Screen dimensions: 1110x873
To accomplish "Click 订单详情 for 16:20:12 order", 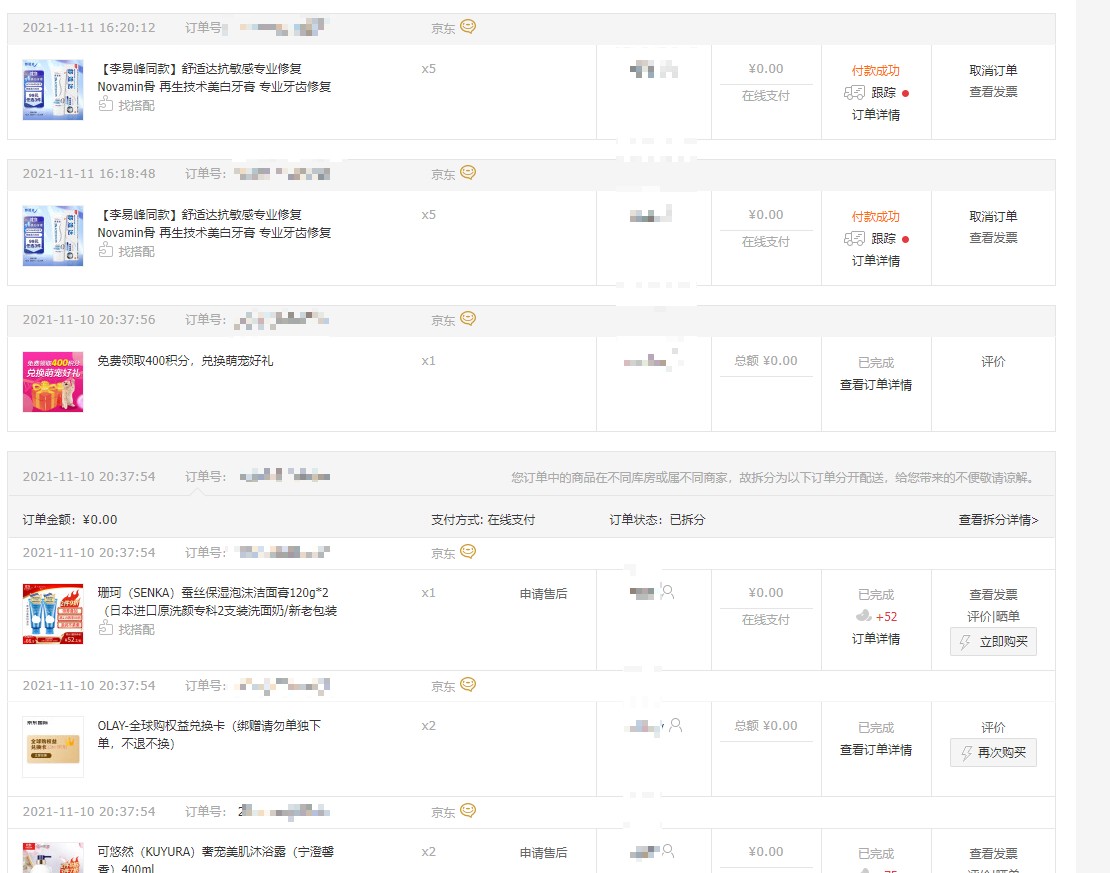I will click(876, 115).
